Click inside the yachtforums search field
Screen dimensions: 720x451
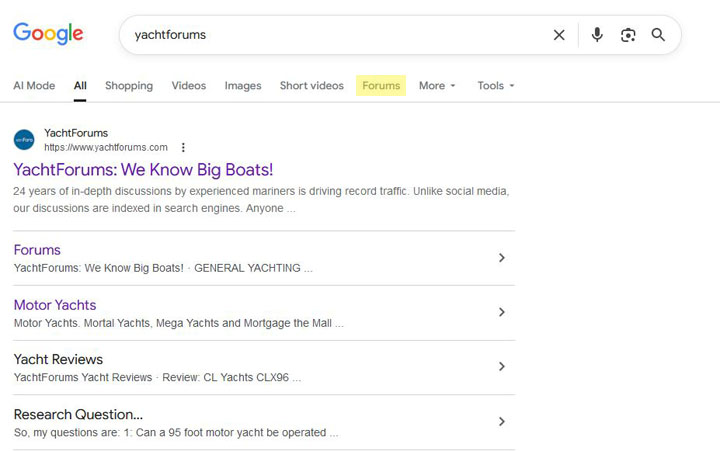pos(330,35)
